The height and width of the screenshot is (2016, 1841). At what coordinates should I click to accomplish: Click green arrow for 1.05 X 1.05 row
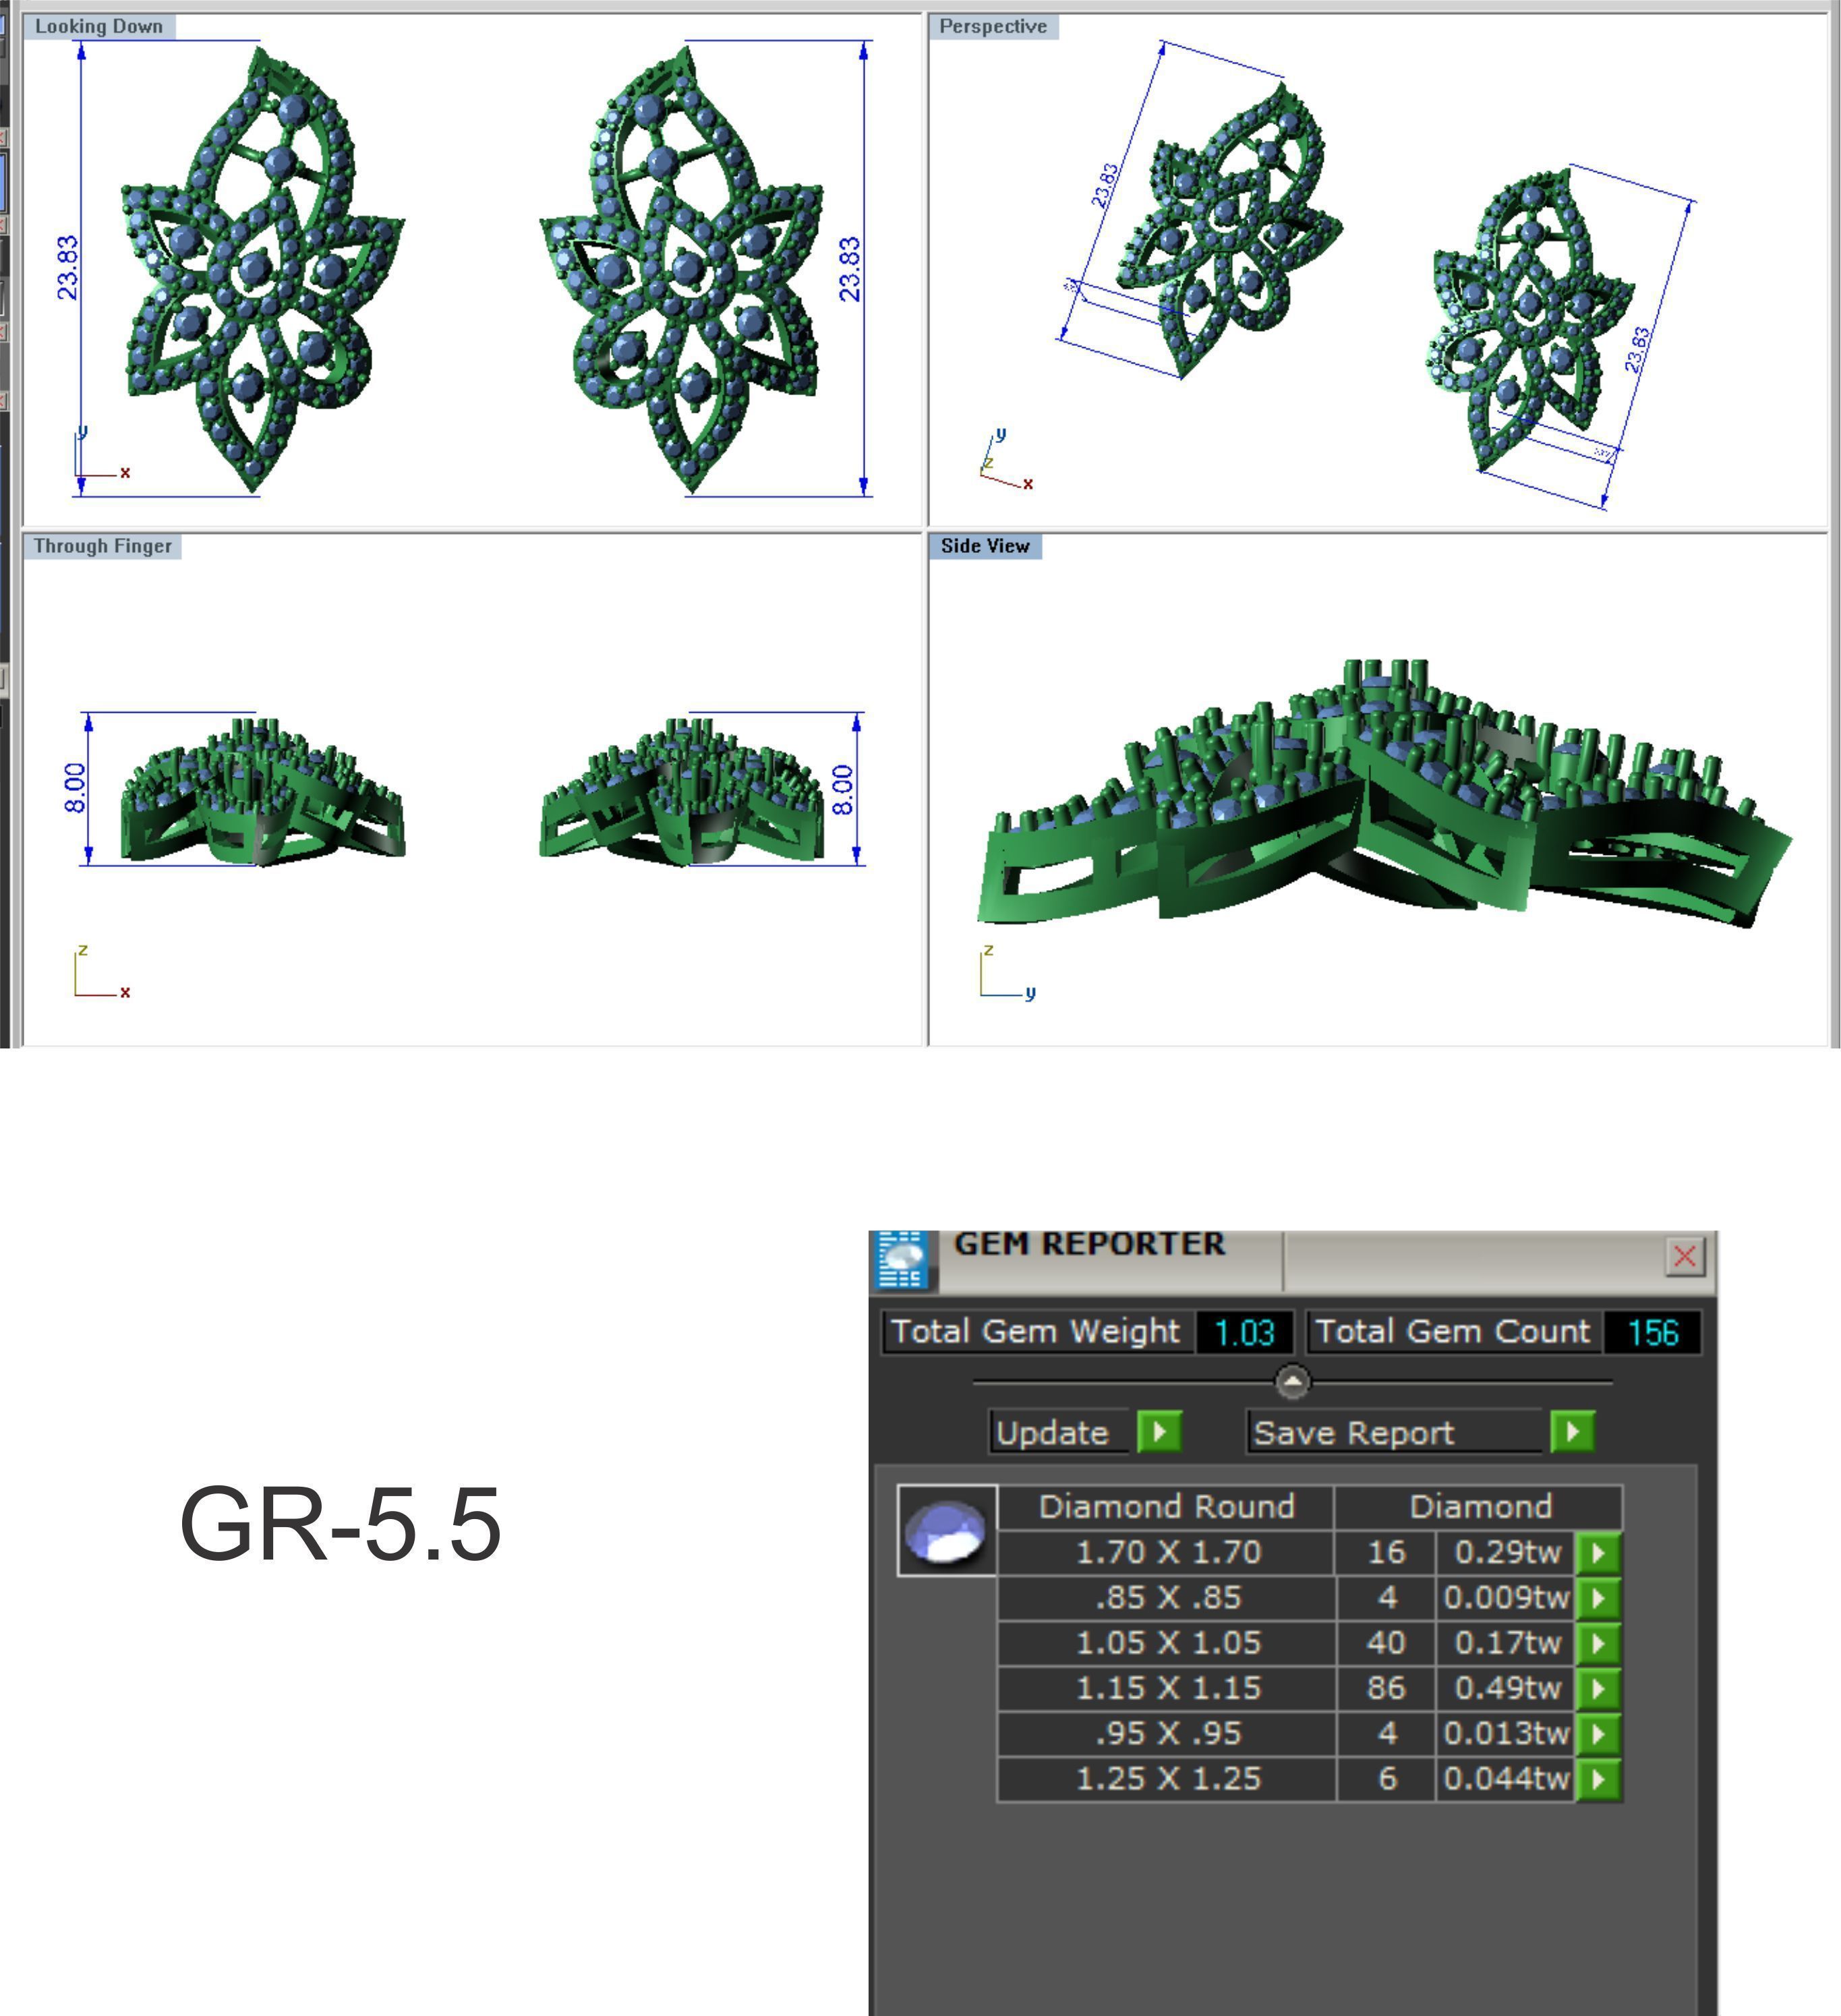pyautogui.click(x=1598, y=1643)
